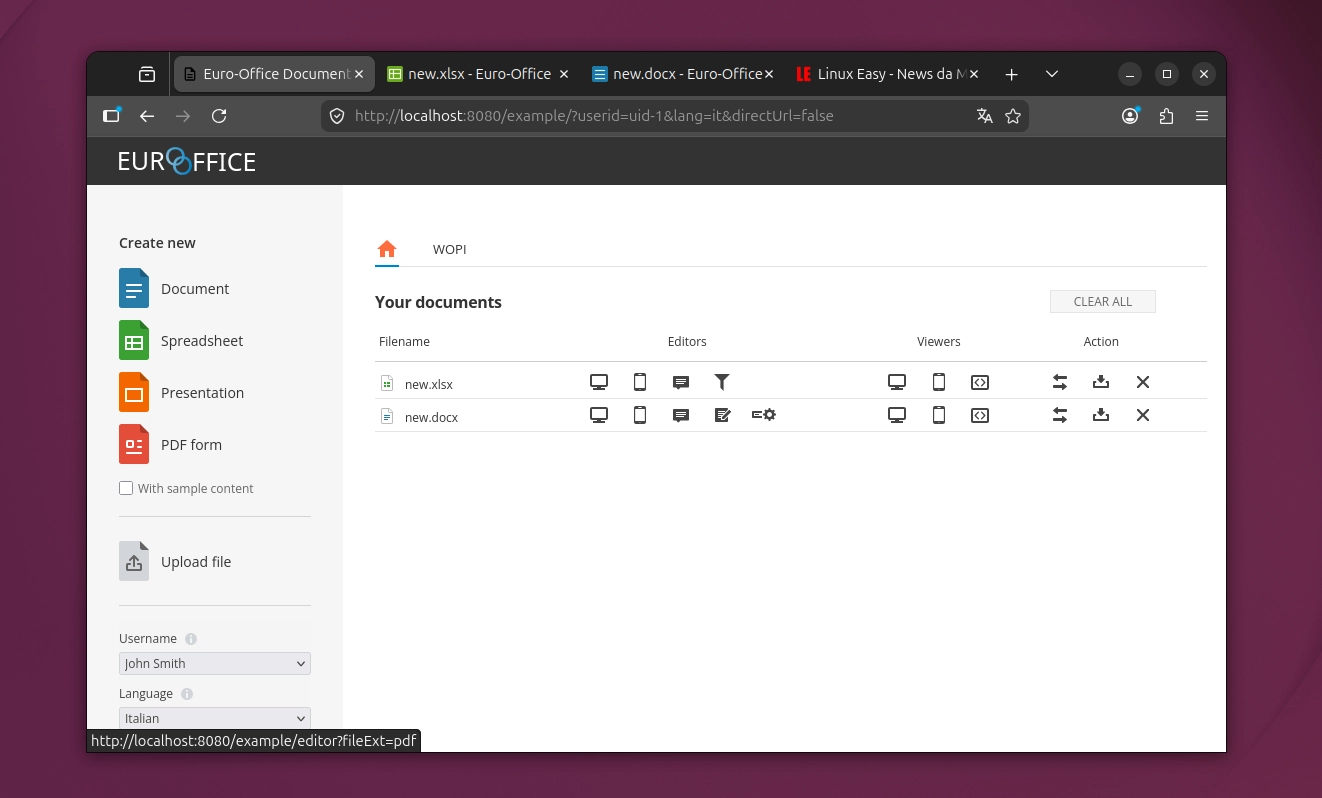Open new.docx in desktop viewer

coord(897,415)
